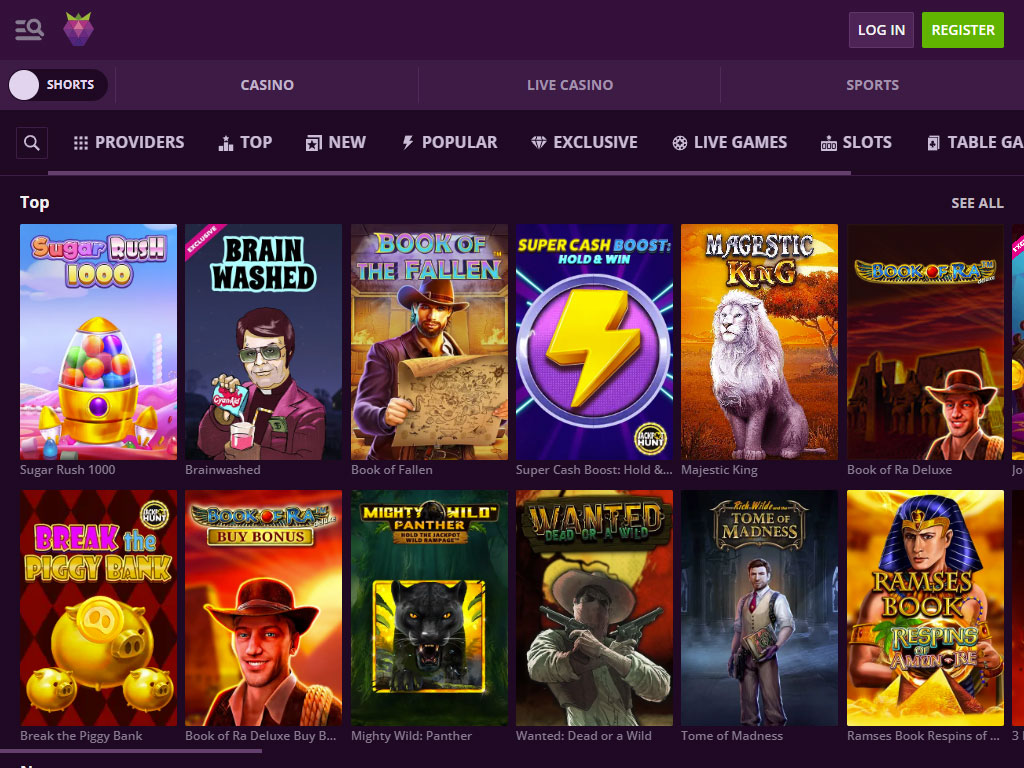The height and width of the screenshot is (768, 1024).
Task: Open See All top games link
Action: pyautogui.click(x=977, y=203)
